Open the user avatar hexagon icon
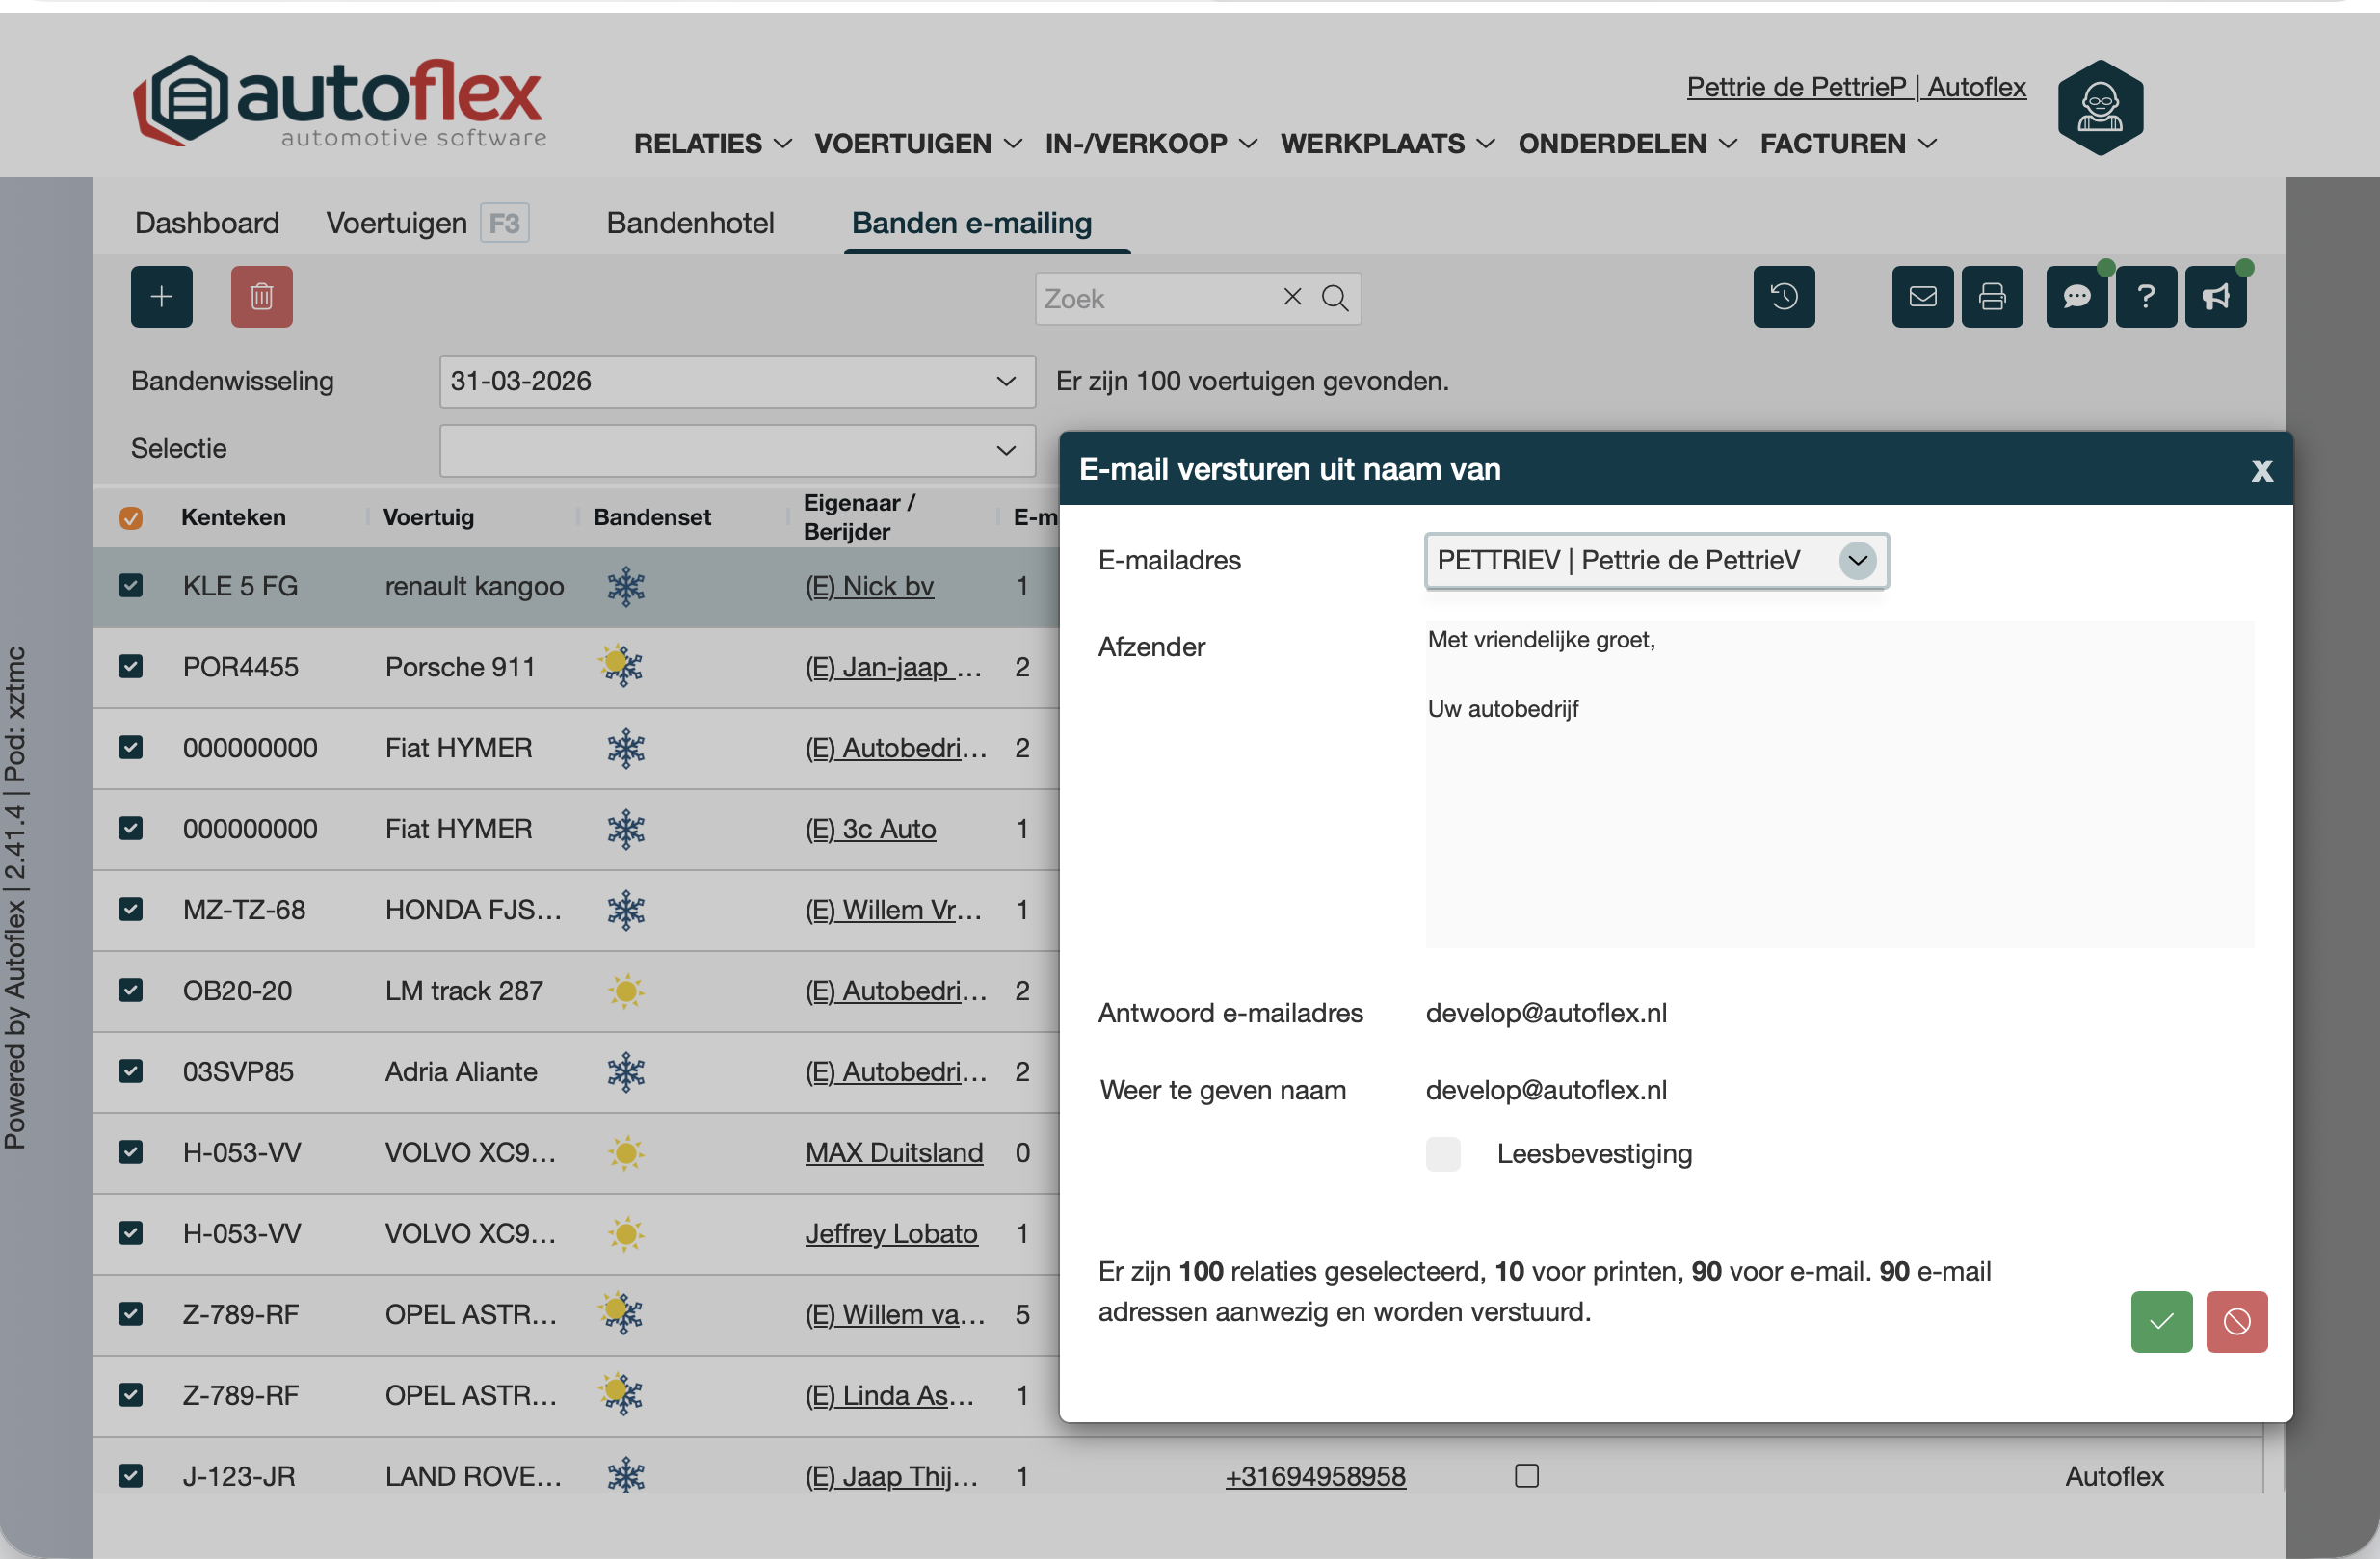2380x1559 pixels. [x=2100, y=108]
